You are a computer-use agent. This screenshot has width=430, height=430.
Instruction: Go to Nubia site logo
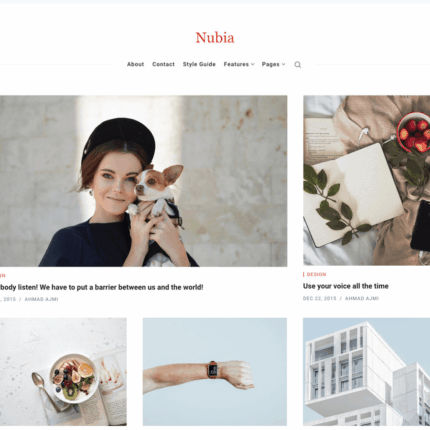click(x=215, y=37)
